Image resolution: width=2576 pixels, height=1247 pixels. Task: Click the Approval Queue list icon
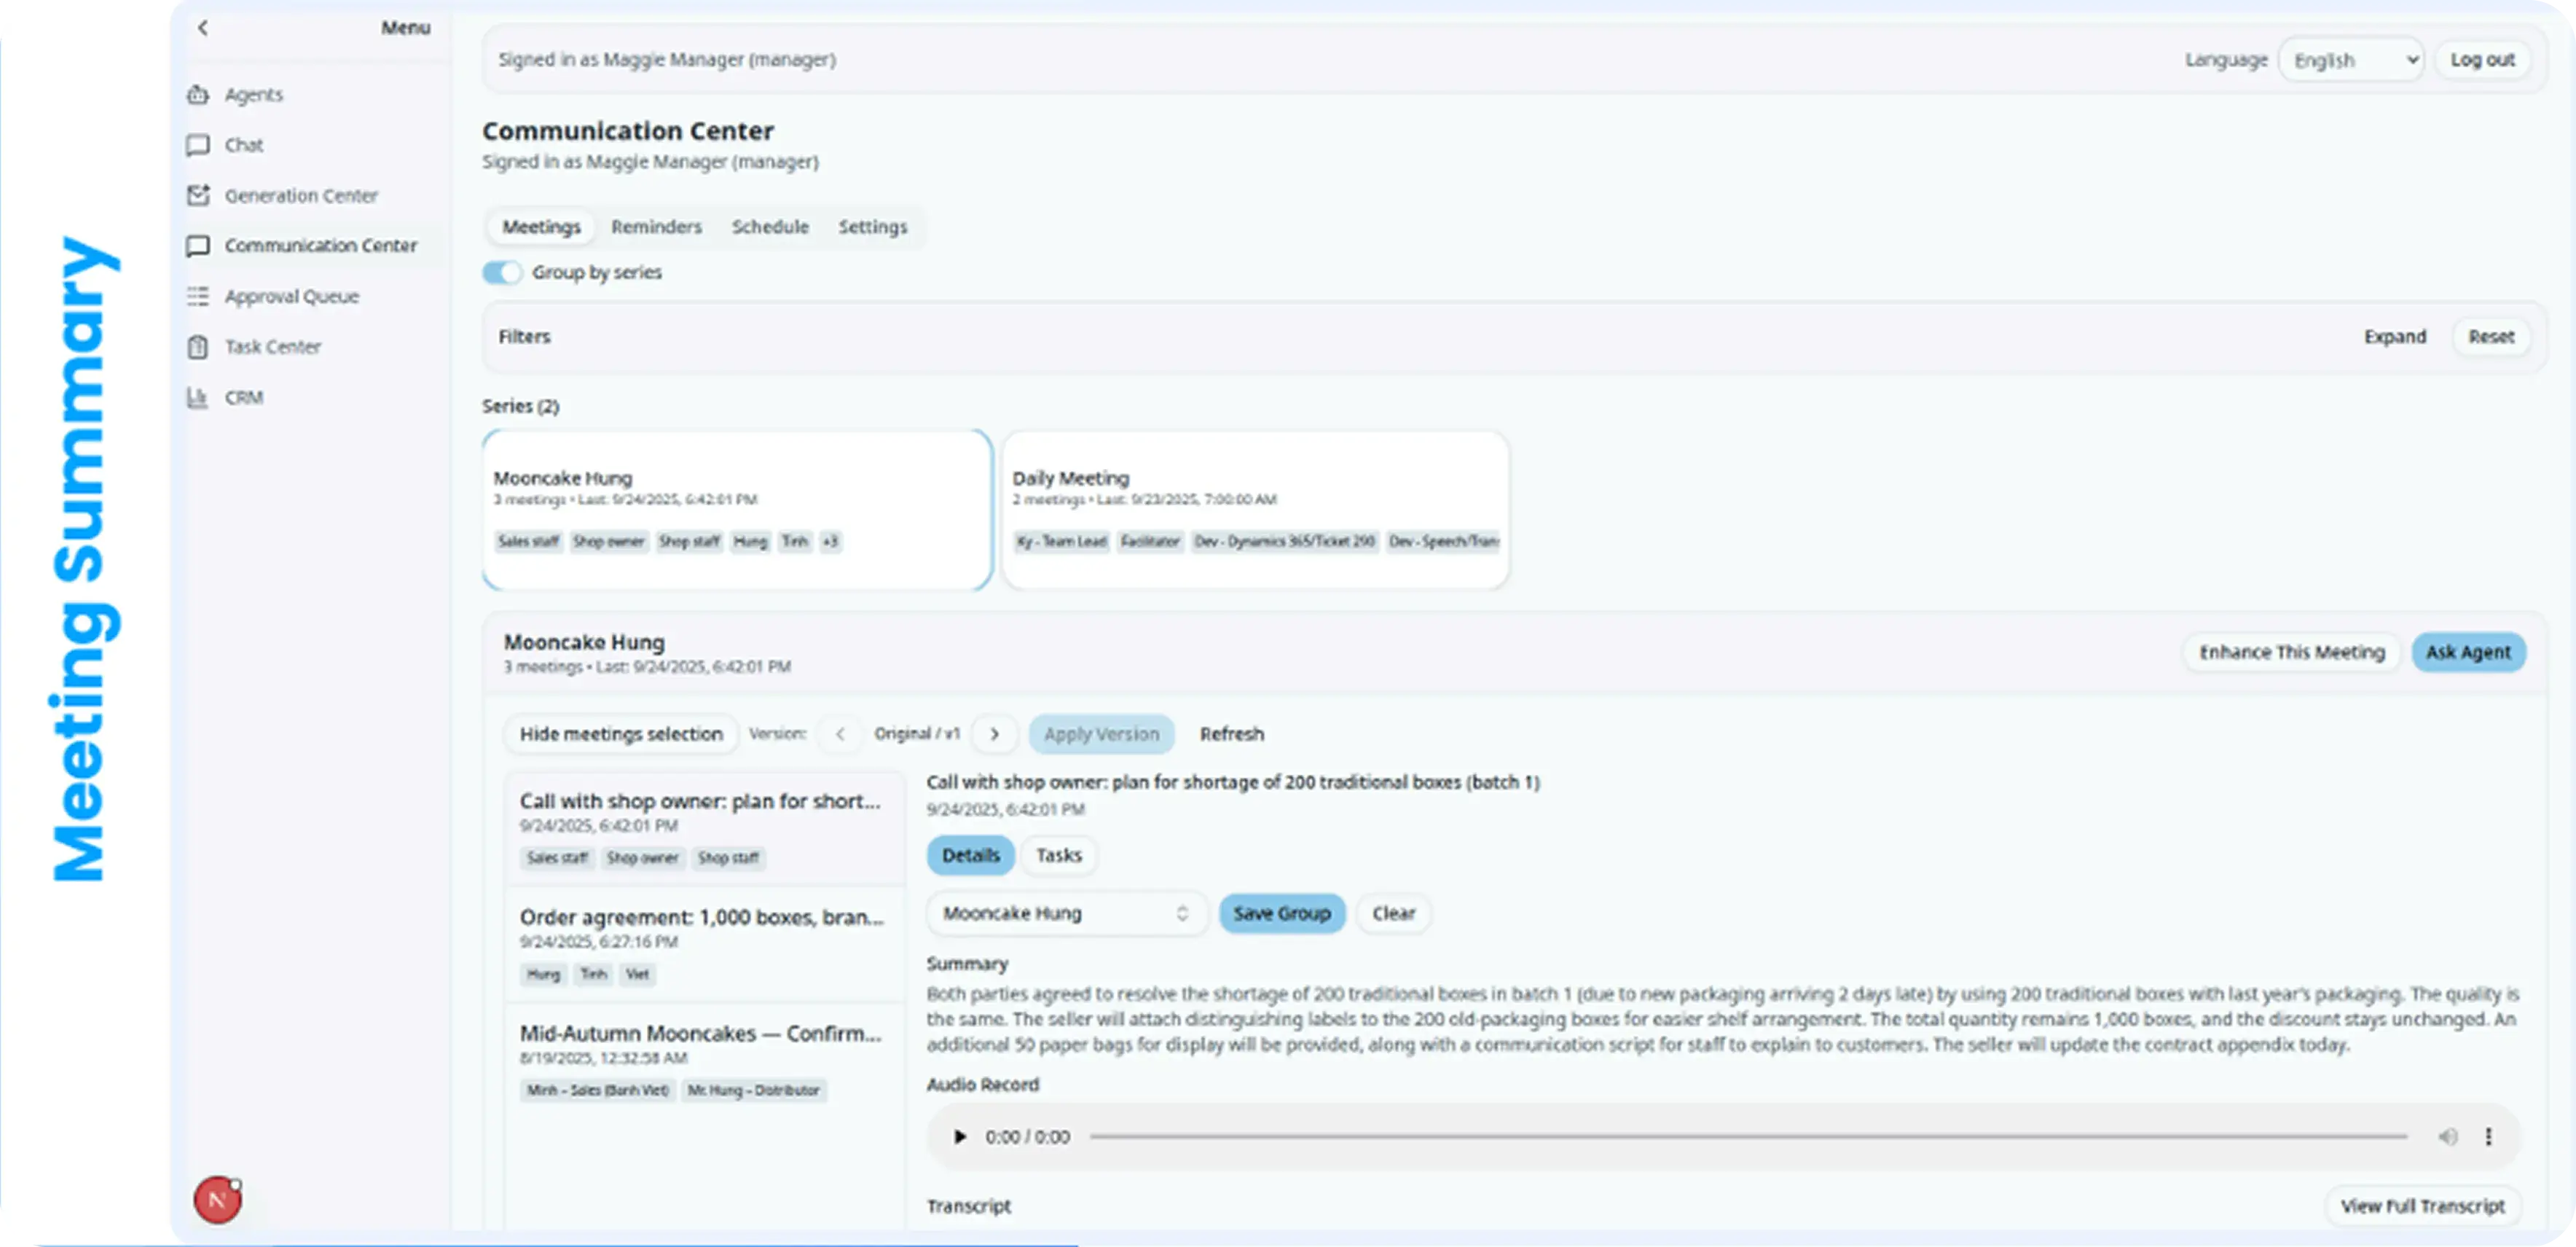tap(198, 296)
